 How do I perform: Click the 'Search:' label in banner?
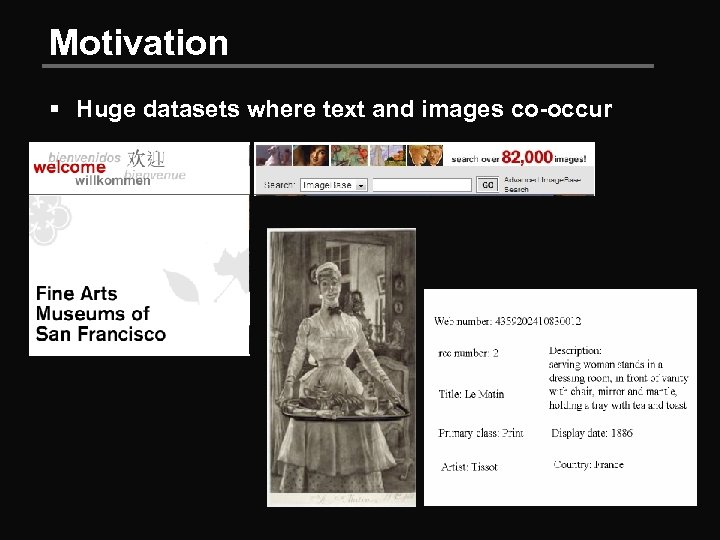[279, 185]
